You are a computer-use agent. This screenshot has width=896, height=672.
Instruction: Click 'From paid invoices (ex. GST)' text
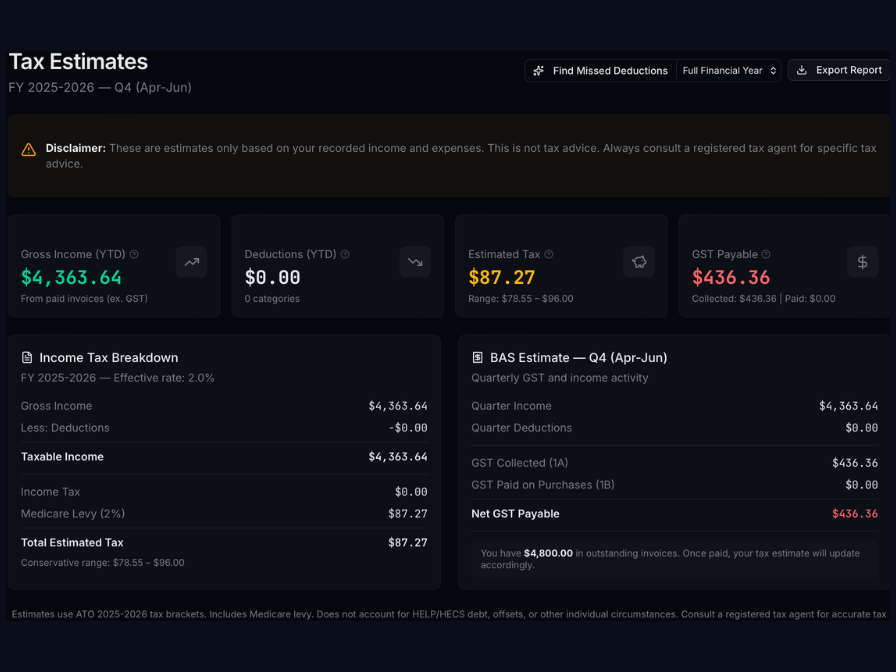click(84, 299)
